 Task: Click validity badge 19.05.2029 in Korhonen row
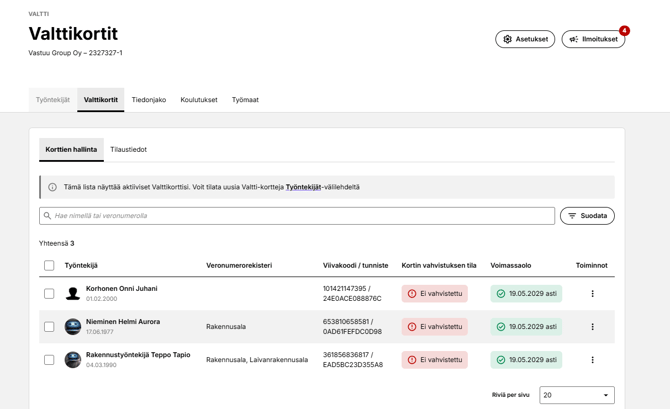point(526,294)
